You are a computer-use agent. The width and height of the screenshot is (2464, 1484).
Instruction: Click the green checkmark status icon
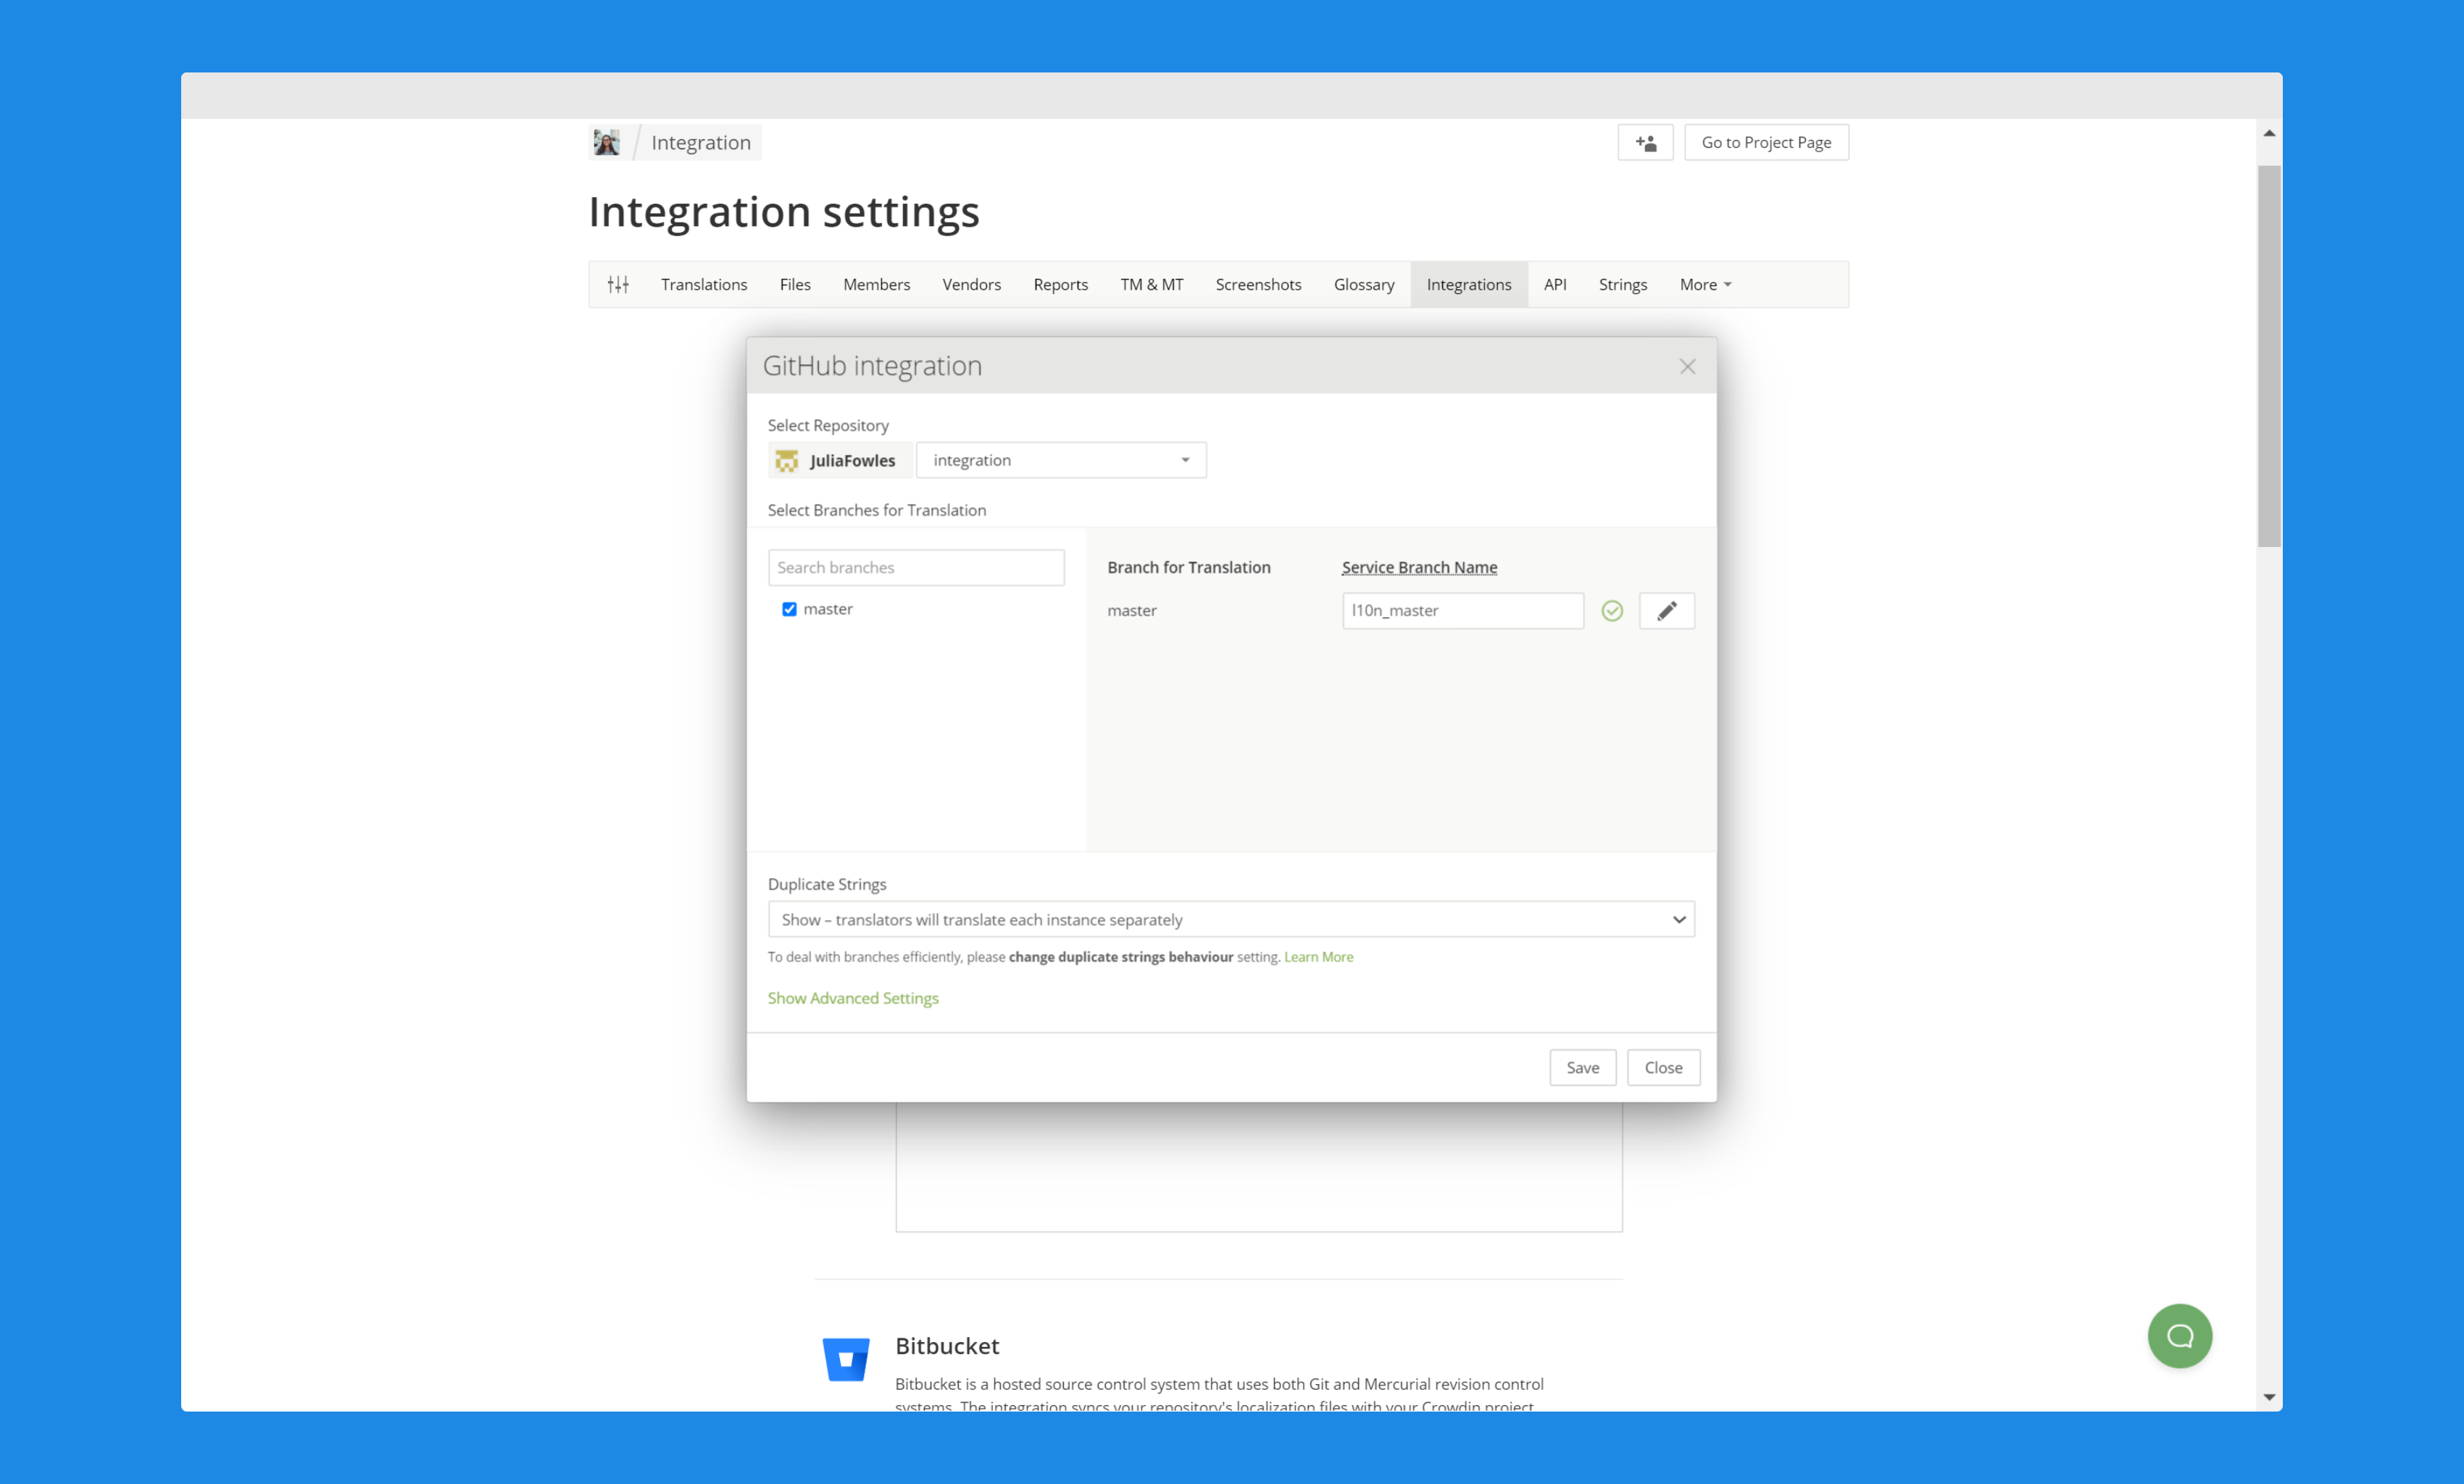pyautogui.click(x=1611, y=611)
